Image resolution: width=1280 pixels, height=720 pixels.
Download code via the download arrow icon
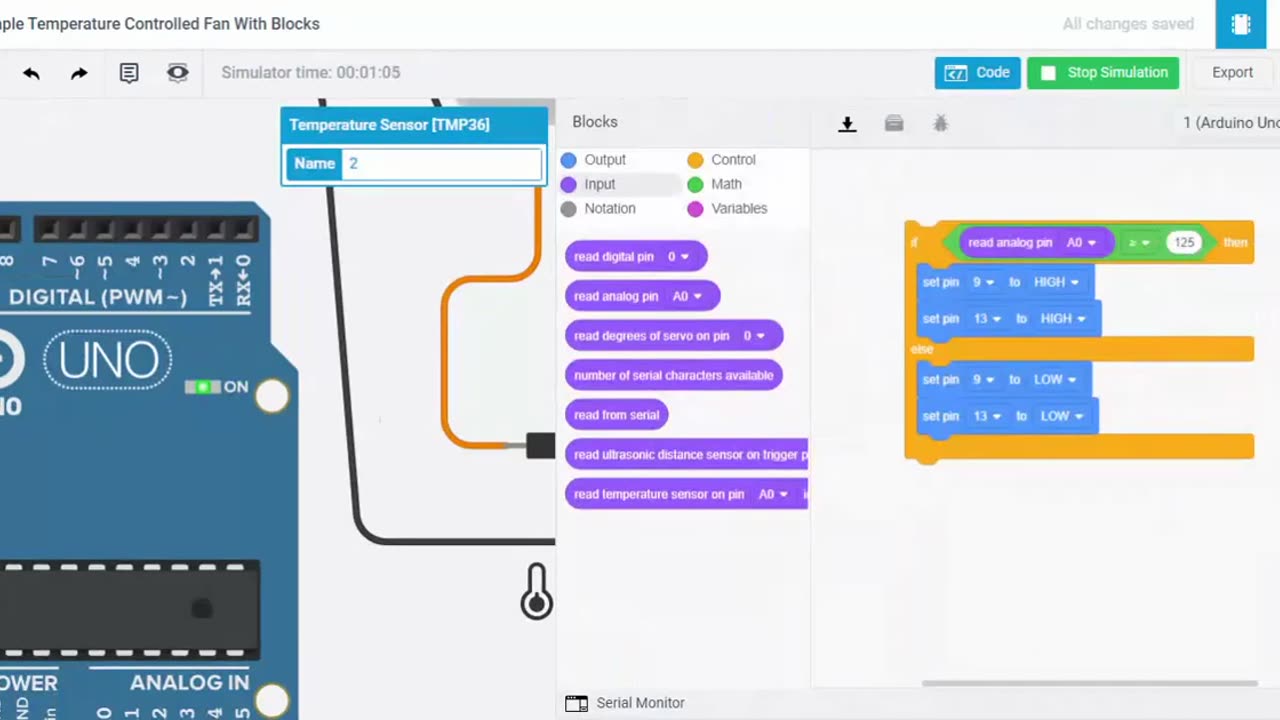tap(847, 123)
